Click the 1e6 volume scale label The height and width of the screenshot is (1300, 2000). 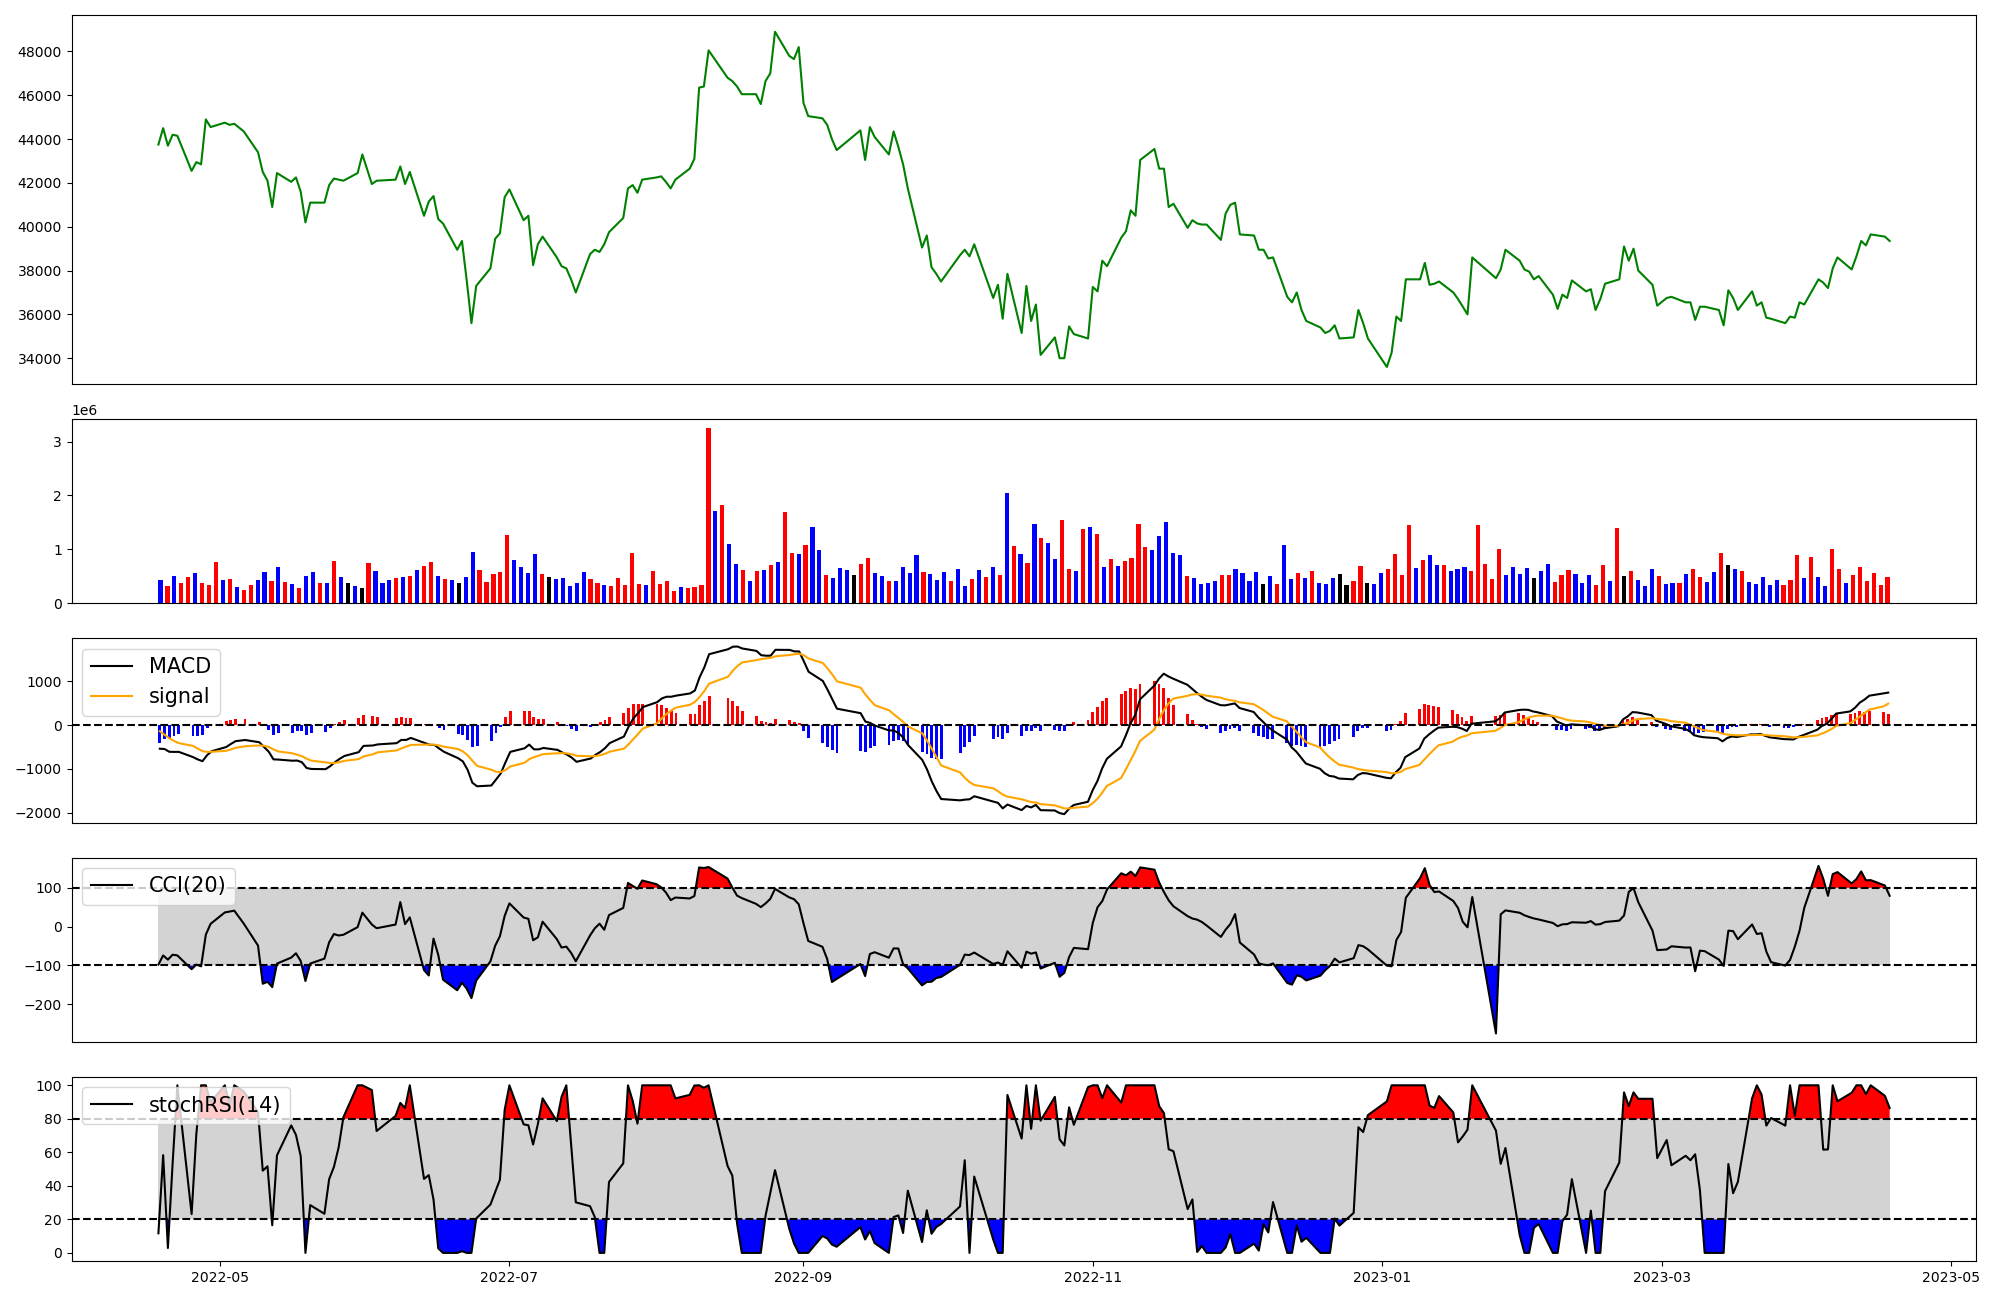click(x=84, y=410)
